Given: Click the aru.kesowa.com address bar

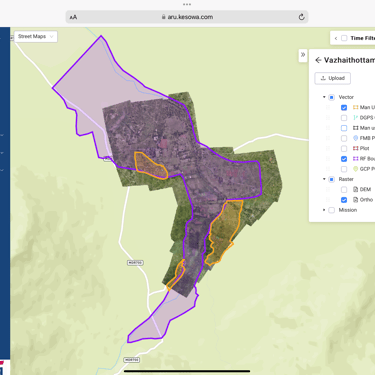Looking at the screenshot, I should click(x=187, y=17).
